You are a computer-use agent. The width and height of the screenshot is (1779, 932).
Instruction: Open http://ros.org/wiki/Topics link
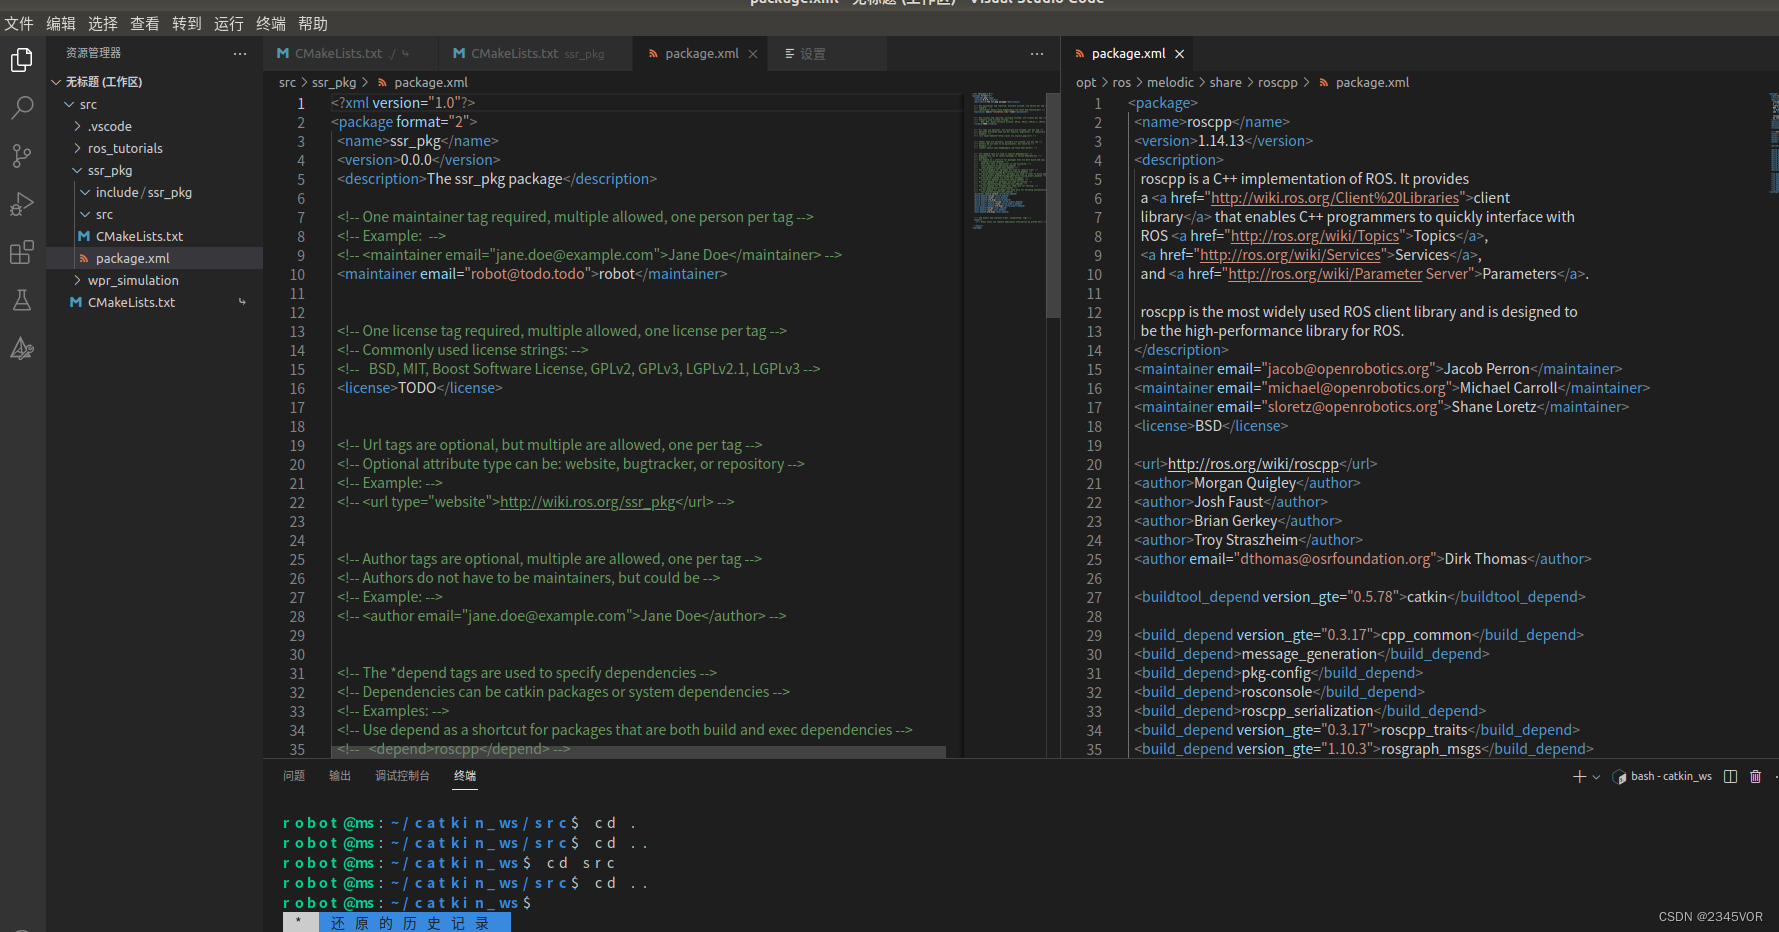pyautogui.click(x=1315, y=236)
